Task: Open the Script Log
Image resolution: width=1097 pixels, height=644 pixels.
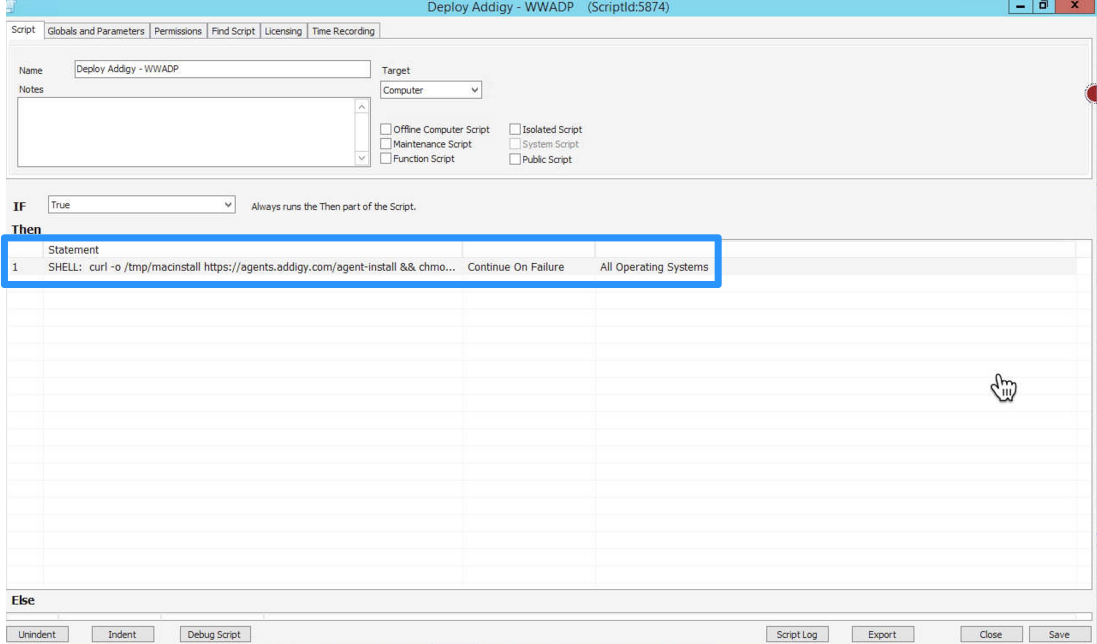Action: 797,633
